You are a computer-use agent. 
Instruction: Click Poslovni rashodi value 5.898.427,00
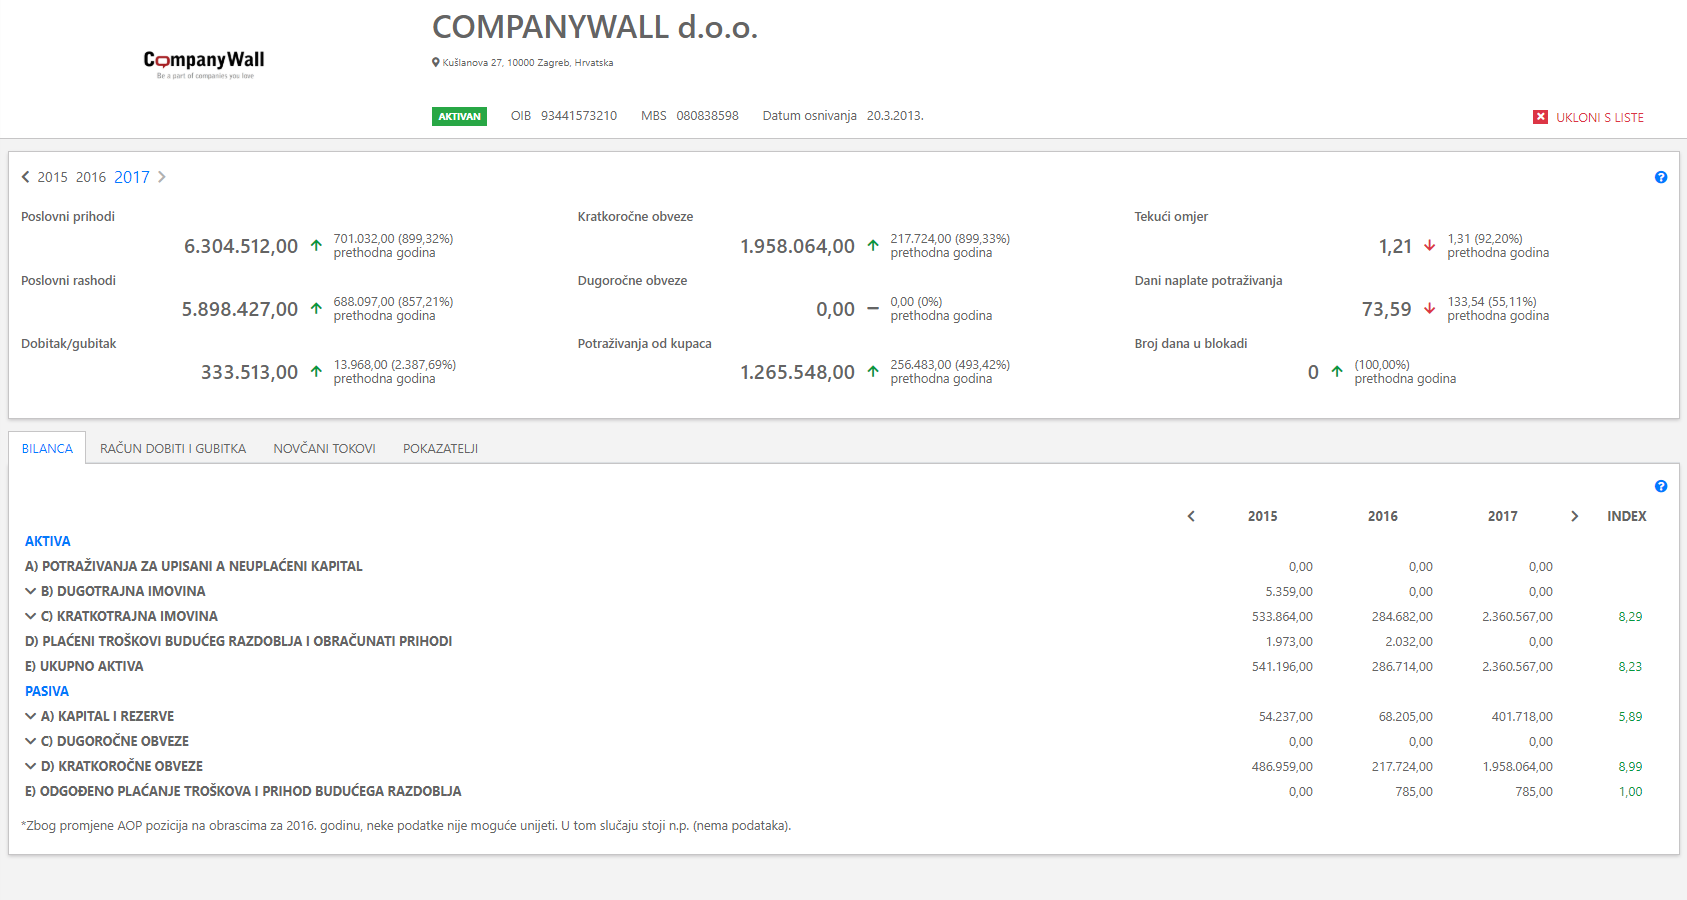pos(240,309)
